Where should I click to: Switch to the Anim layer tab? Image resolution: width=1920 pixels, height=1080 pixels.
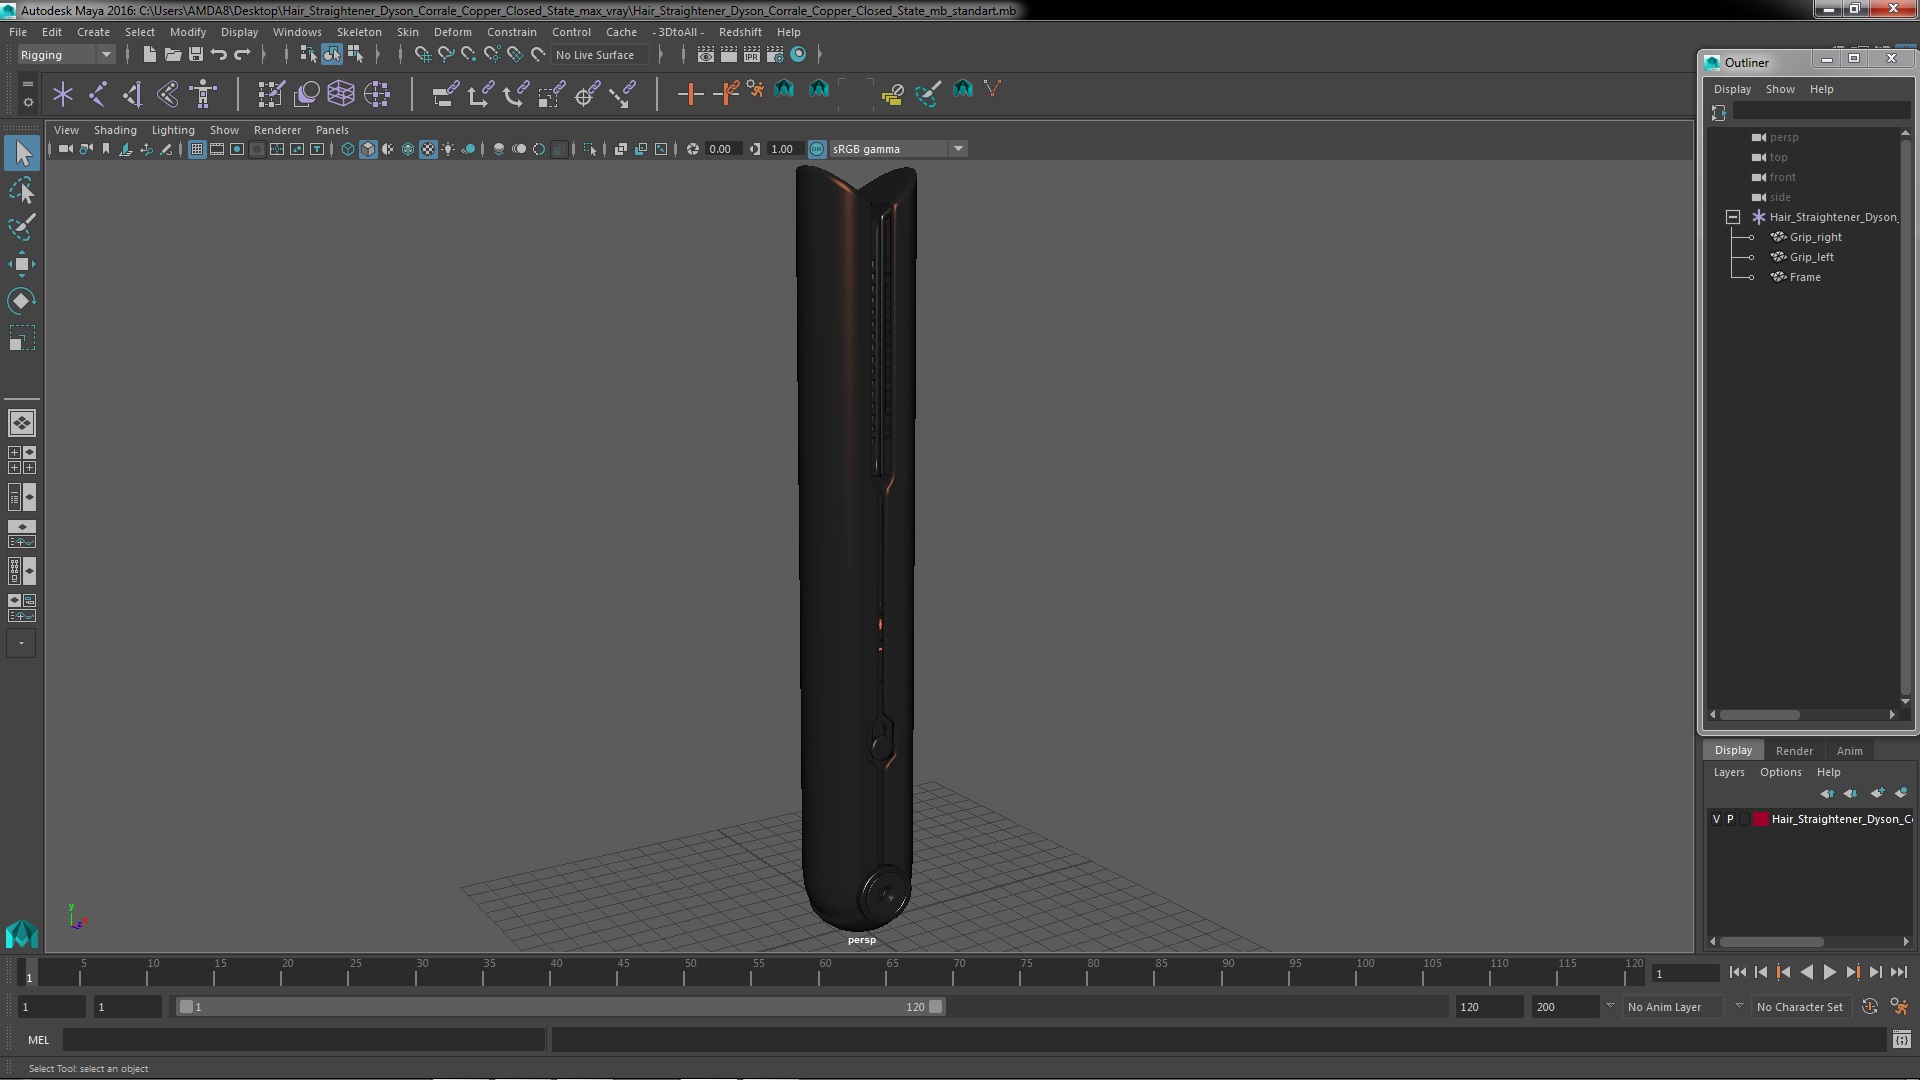pyautogui.click(x=1849, y=751)
